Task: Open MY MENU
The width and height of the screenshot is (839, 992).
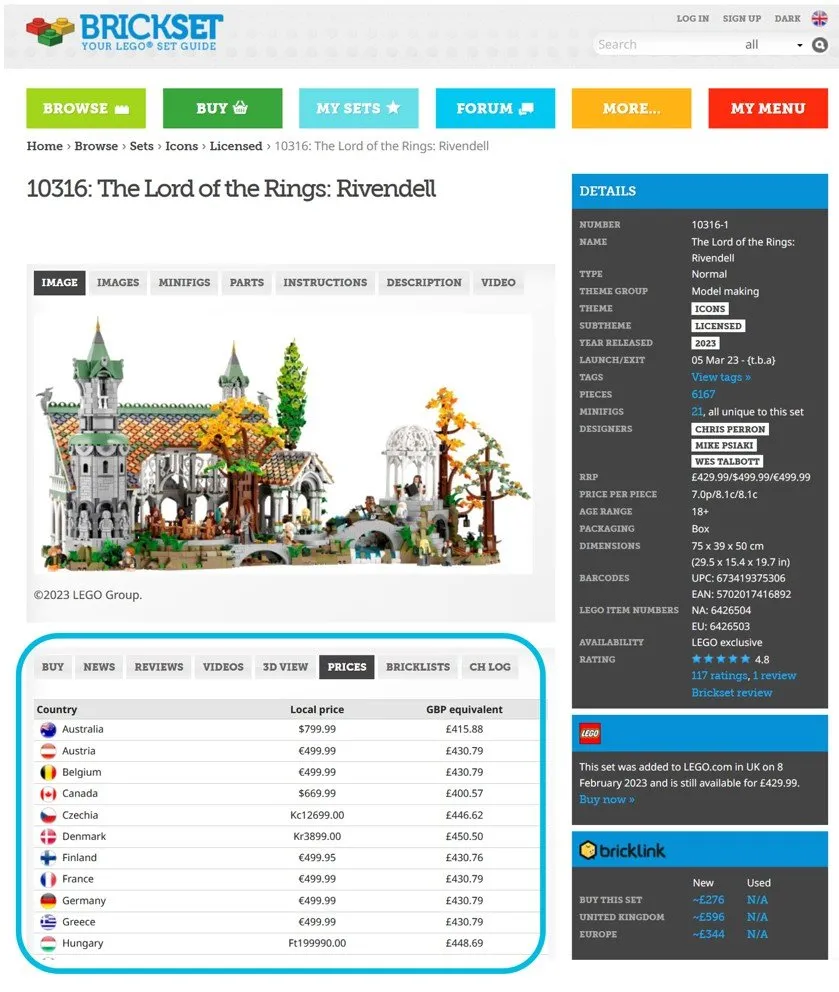Action: pyautogui.click(x=768, y=108)
